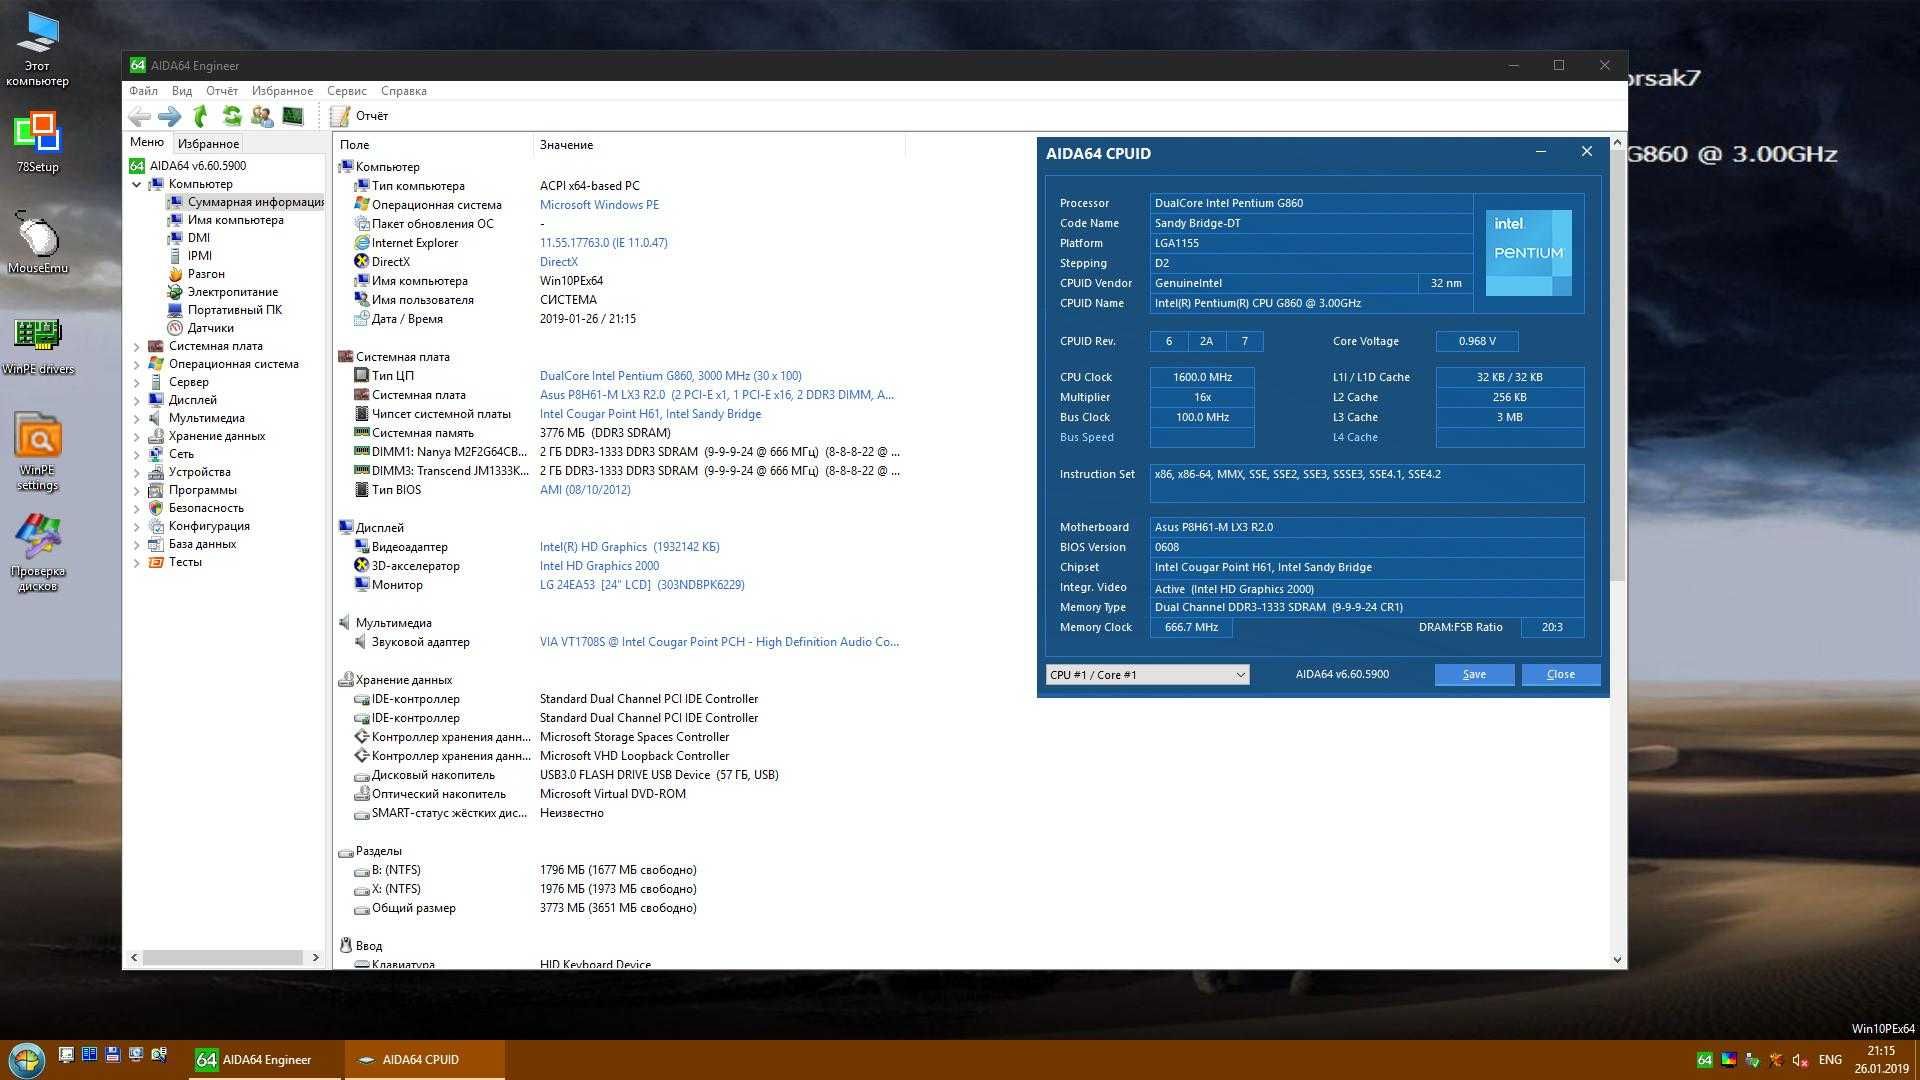1920x1080 pixels.
Task: Click the green up-level arrow in toolbar
Action: (x=201, y=116)
